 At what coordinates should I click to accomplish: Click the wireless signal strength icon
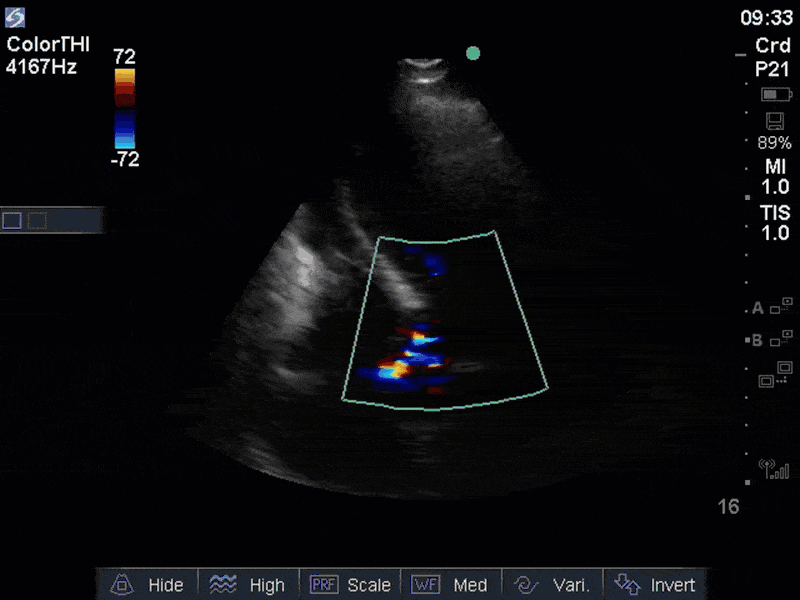pyautogui.click(x=774, y=468)
